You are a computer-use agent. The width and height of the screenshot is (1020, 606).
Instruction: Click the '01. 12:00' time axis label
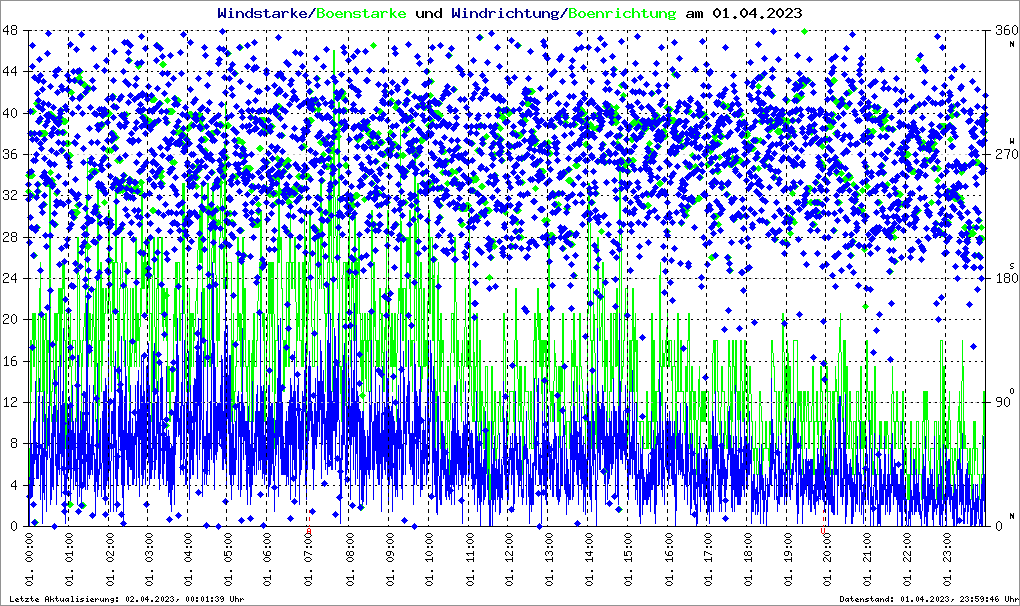click(508, 559)
